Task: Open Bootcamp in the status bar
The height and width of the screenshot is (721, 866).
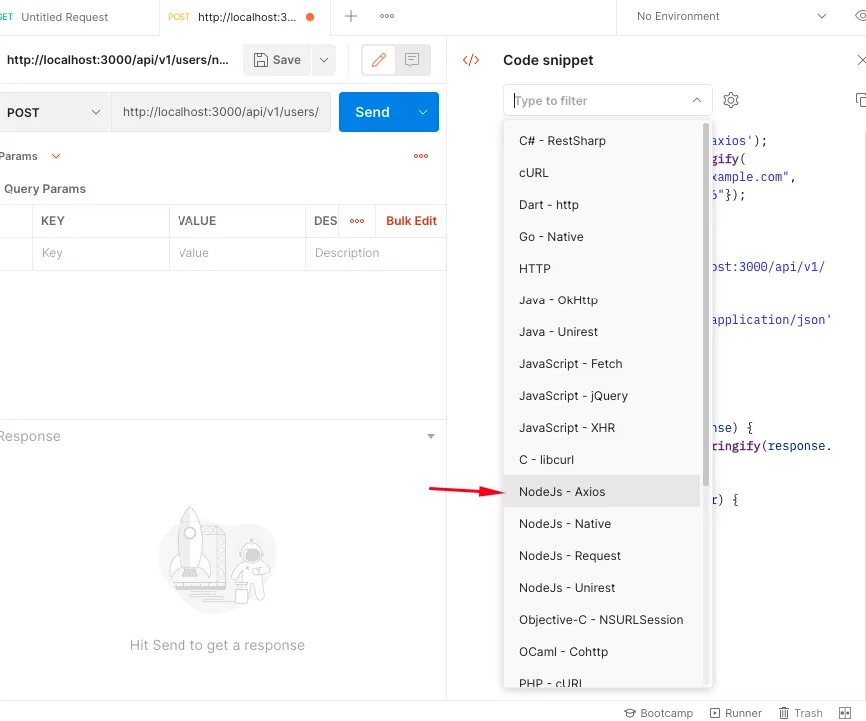Action: coord(658,713)
